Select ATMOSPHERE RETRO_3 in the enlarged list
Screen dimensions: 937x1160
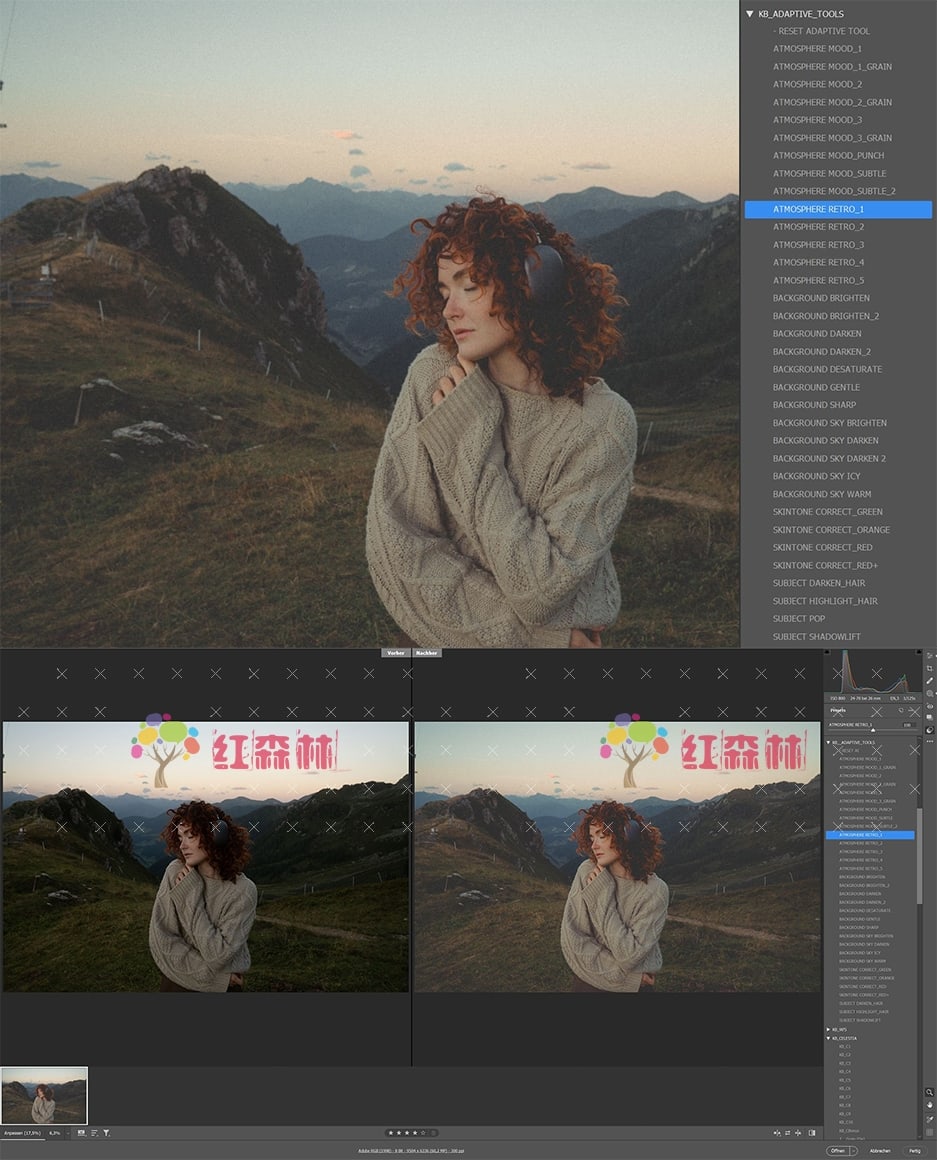[818, 245]
